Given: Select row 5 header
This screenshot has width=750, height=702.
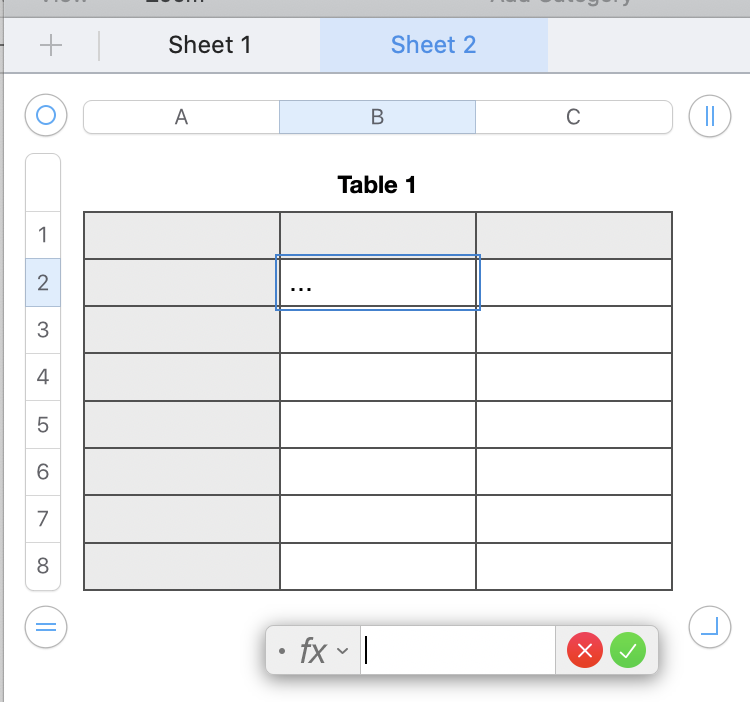Looking at the screenshot, I should click(43, 425).
